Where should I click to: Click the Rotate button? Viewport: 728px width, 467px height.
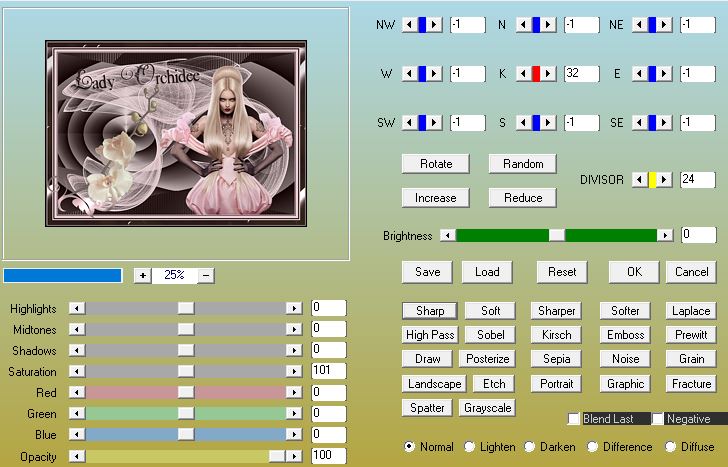coord(436,164)
